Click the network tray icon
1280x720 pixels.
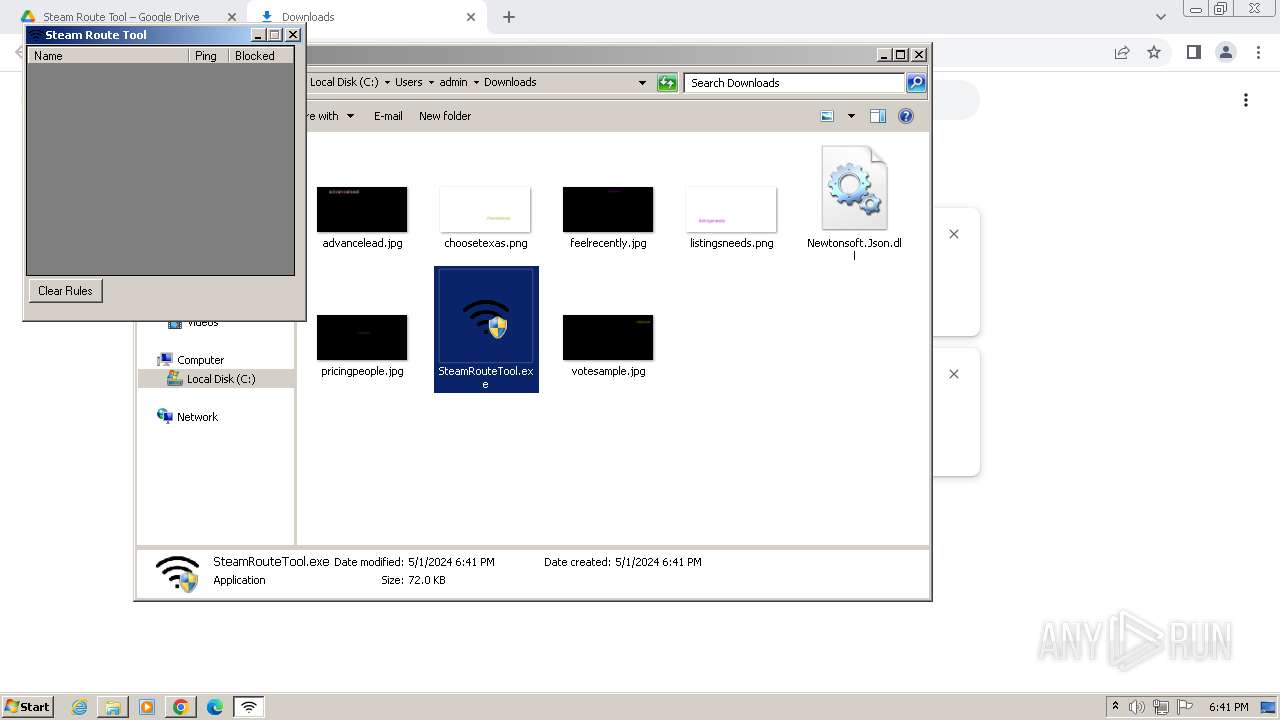point(1161,707)
